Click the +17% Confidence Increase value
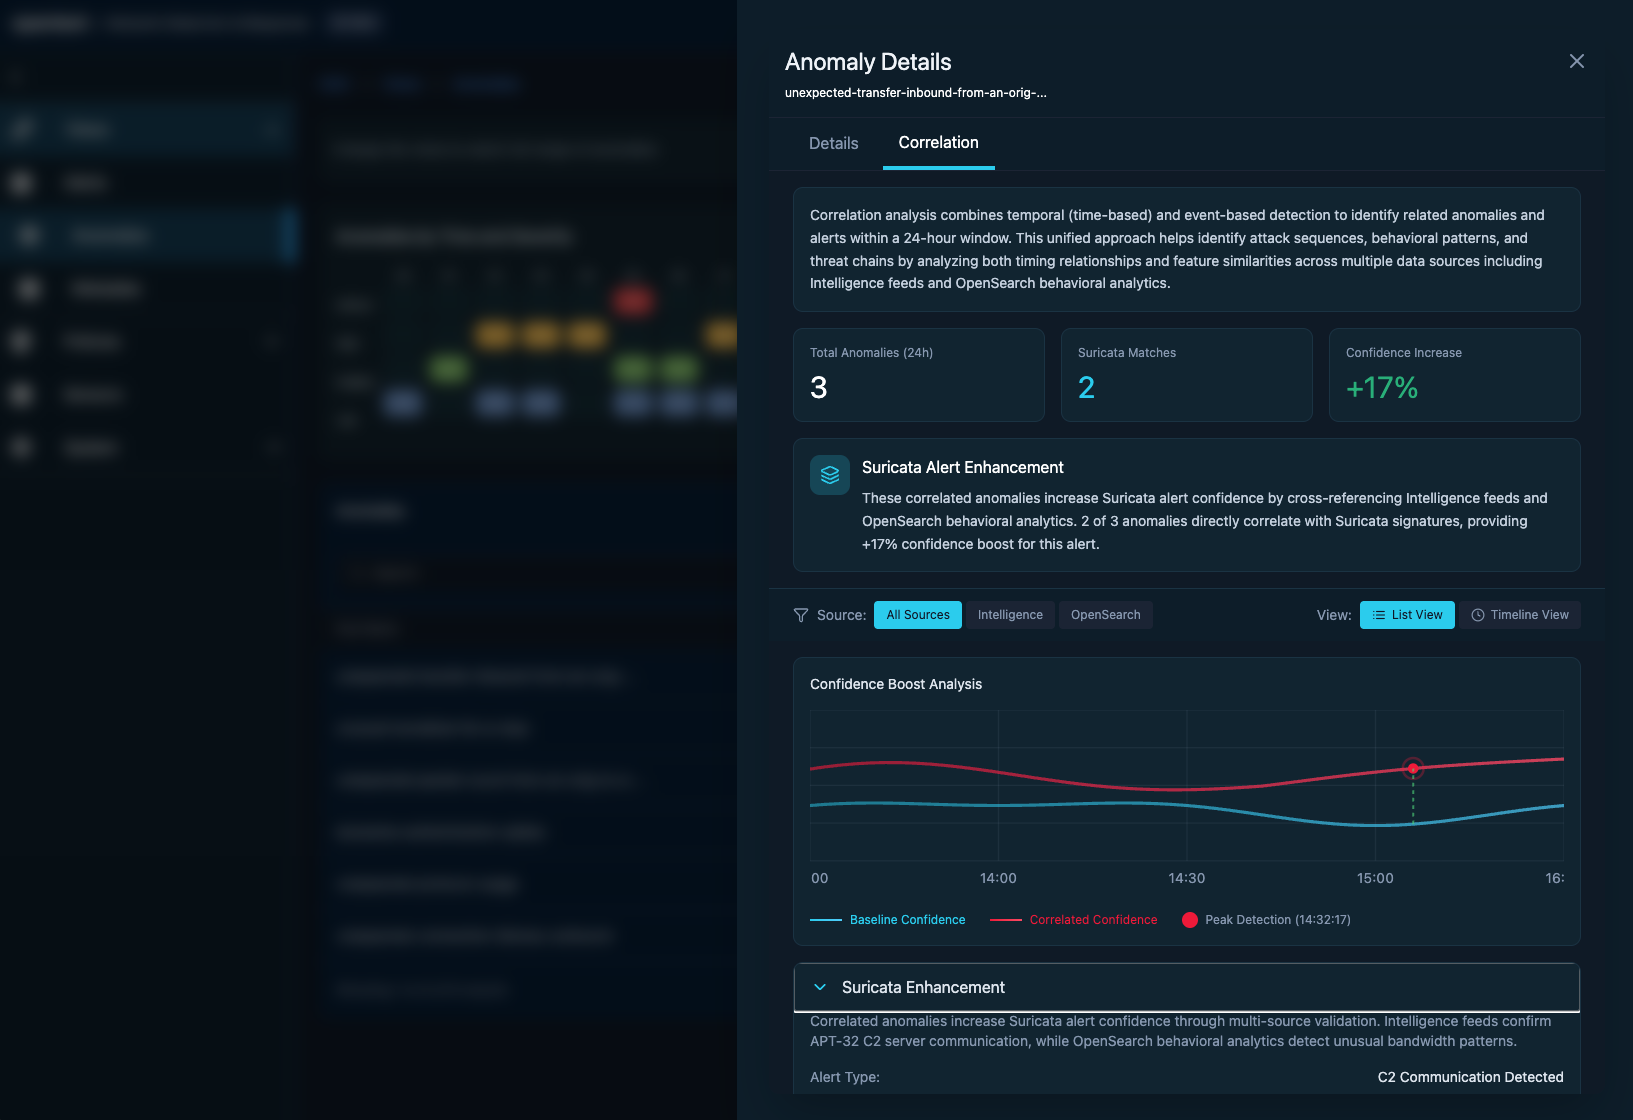The image size is (1633, 1120). 1381,388
